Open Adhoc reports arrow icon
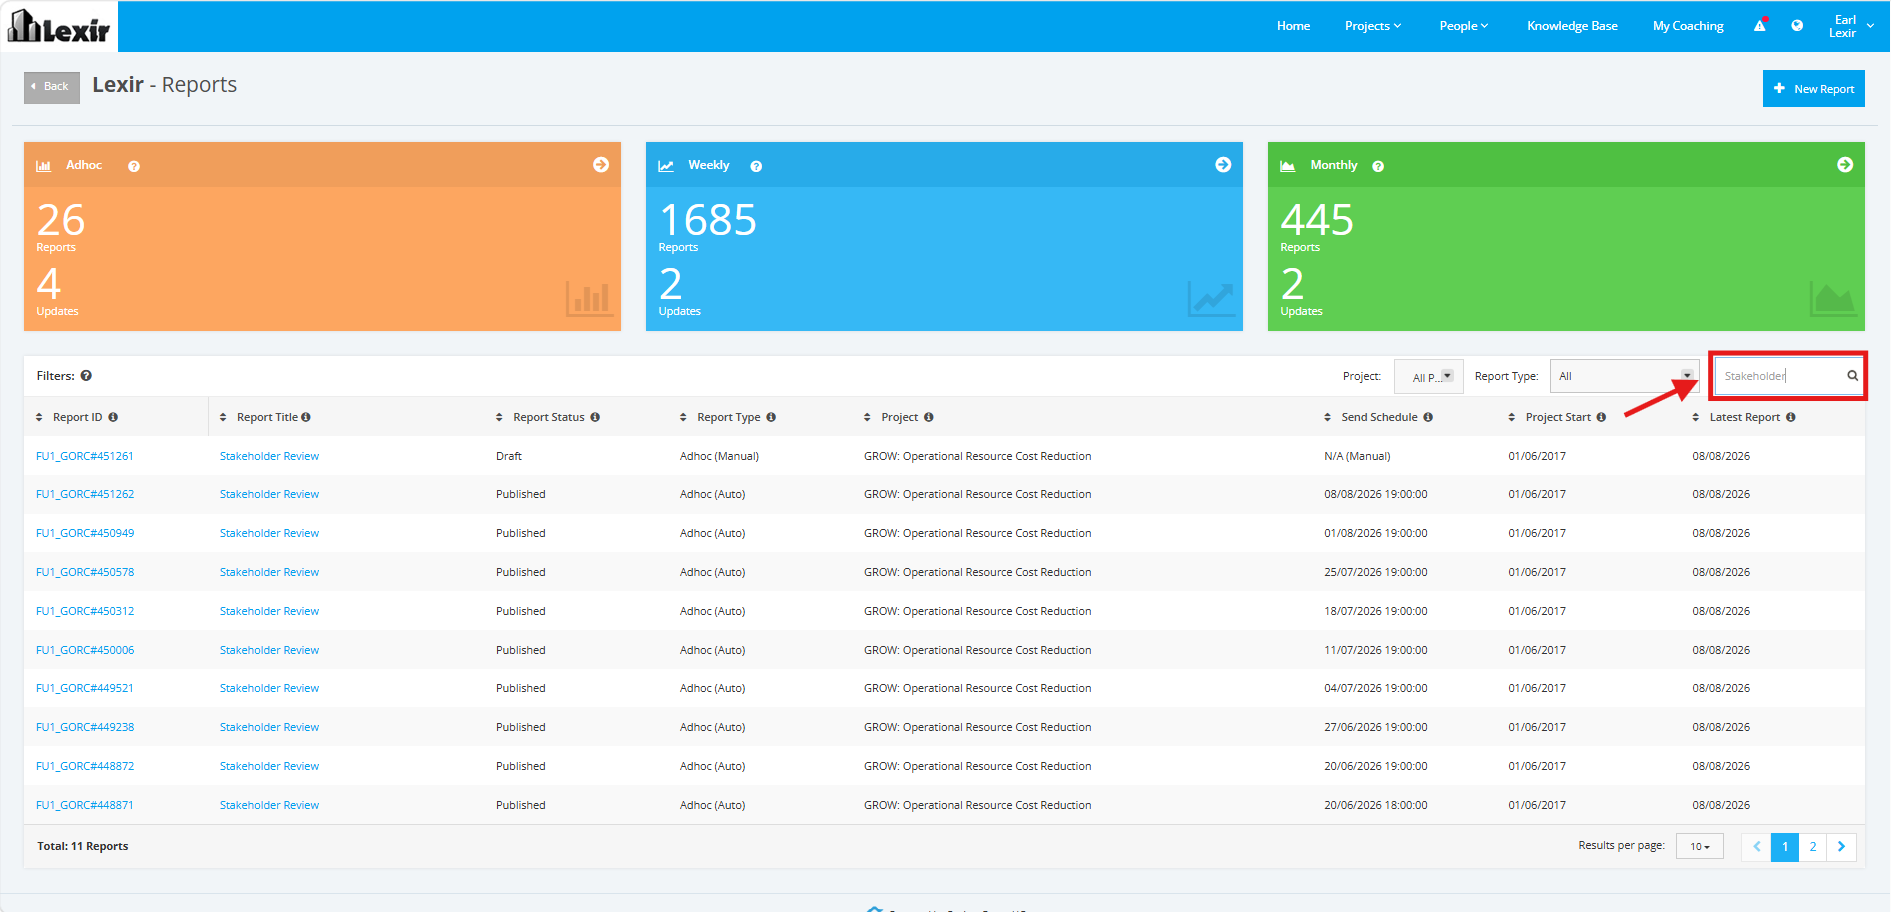The image size is (1891, 912). [601, 165]
